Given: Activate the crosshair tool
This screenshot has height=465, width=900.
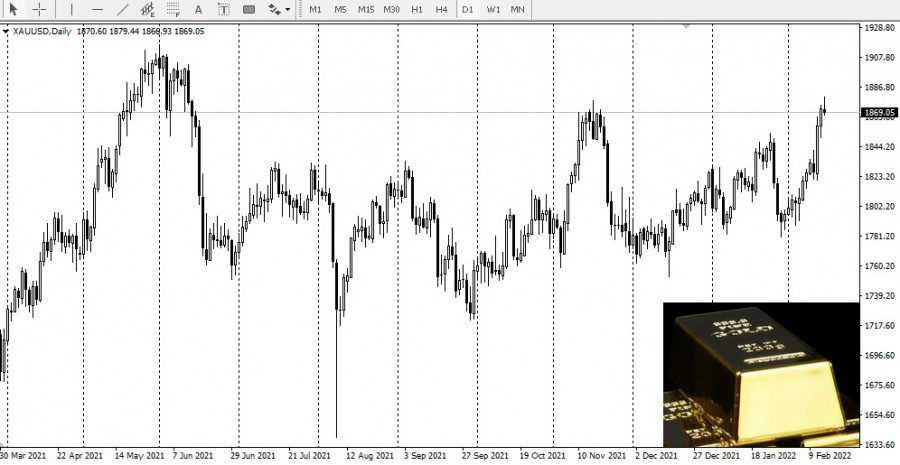Looking at the screenshot, I should click(39, 9).
